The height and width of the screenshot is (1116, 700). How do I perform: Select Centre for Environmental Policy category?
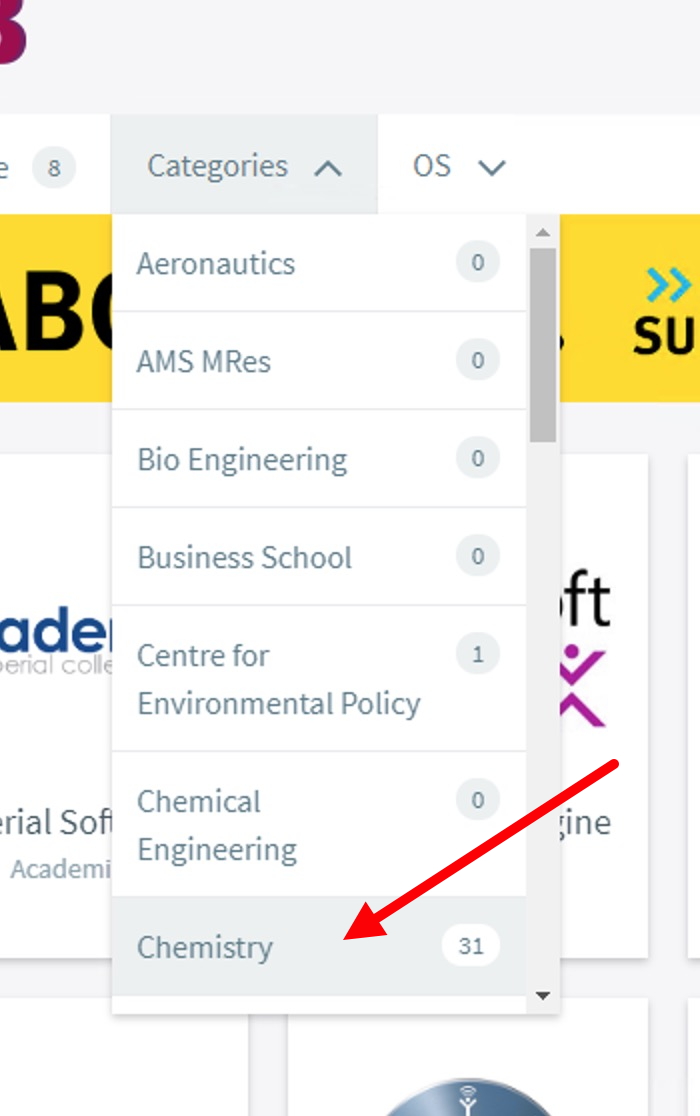click(278, 679)
